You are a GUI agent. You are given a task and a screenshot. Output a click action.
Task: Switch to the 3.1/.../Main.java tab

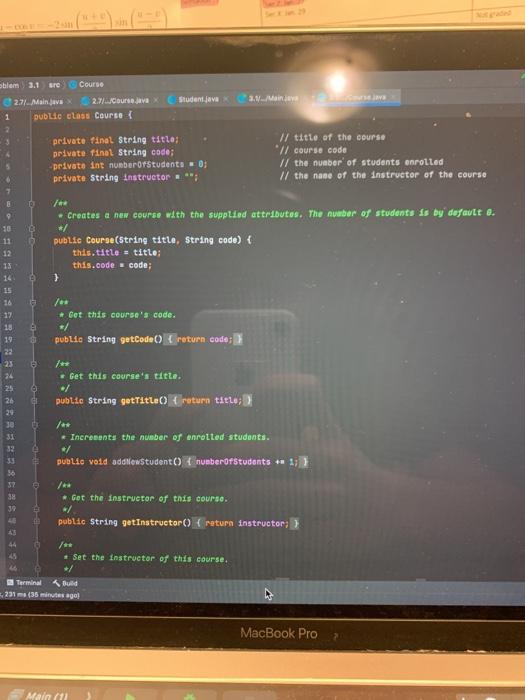272,98
